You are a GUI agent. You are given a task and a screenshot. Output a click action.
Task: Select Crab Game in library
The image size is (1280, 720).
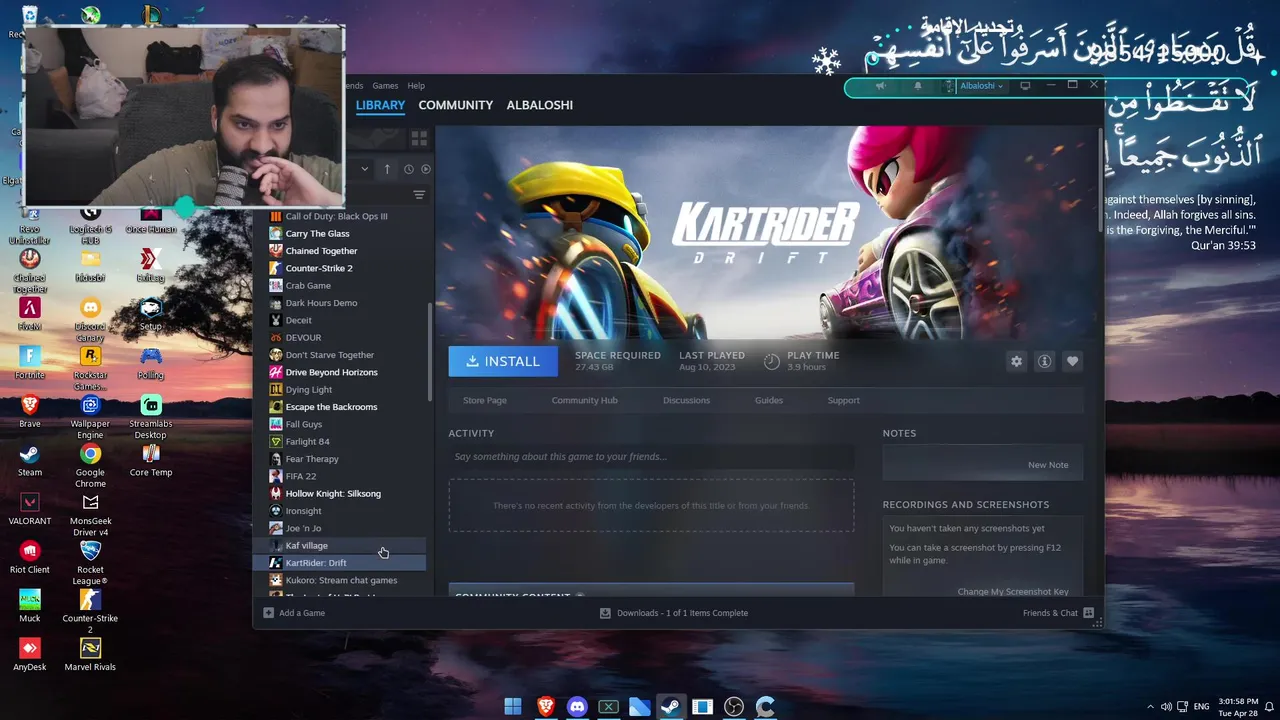tap(341, 285)
